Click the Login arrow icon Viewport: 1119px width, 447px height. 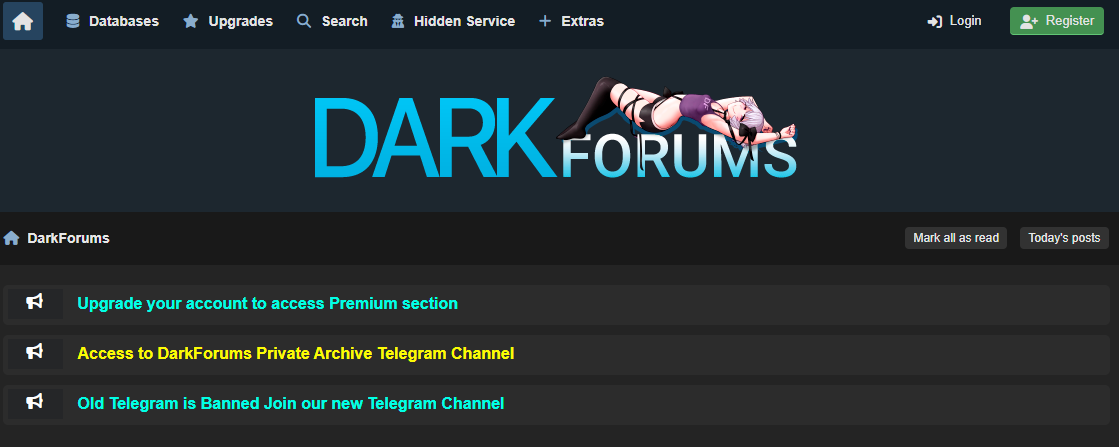coord(934,21)
